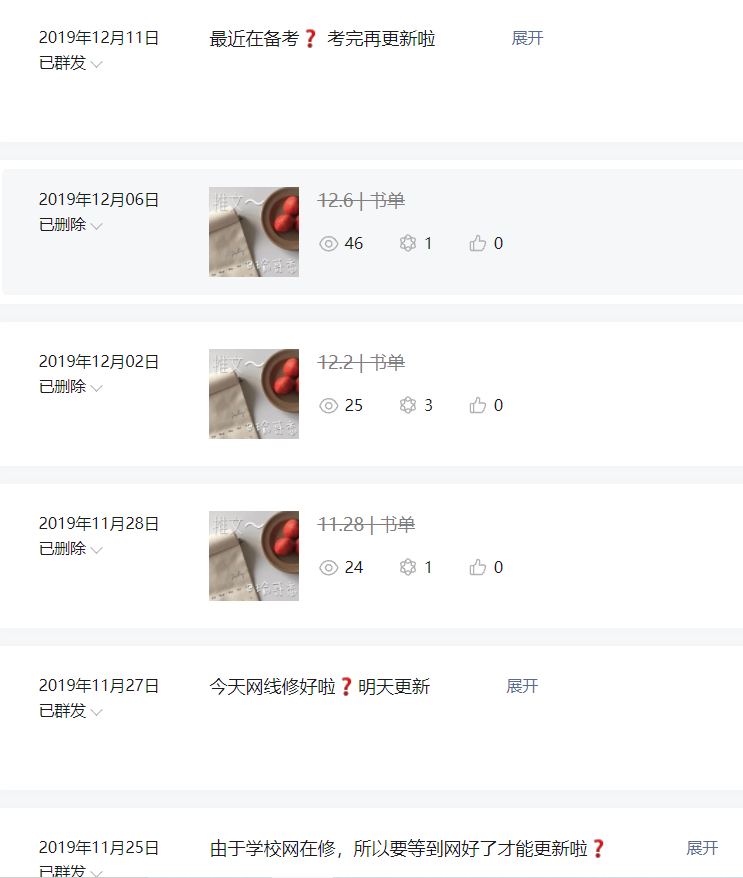
Task: Click the thumbs-up icon on 11.28 书单
Action: point(478,567)
